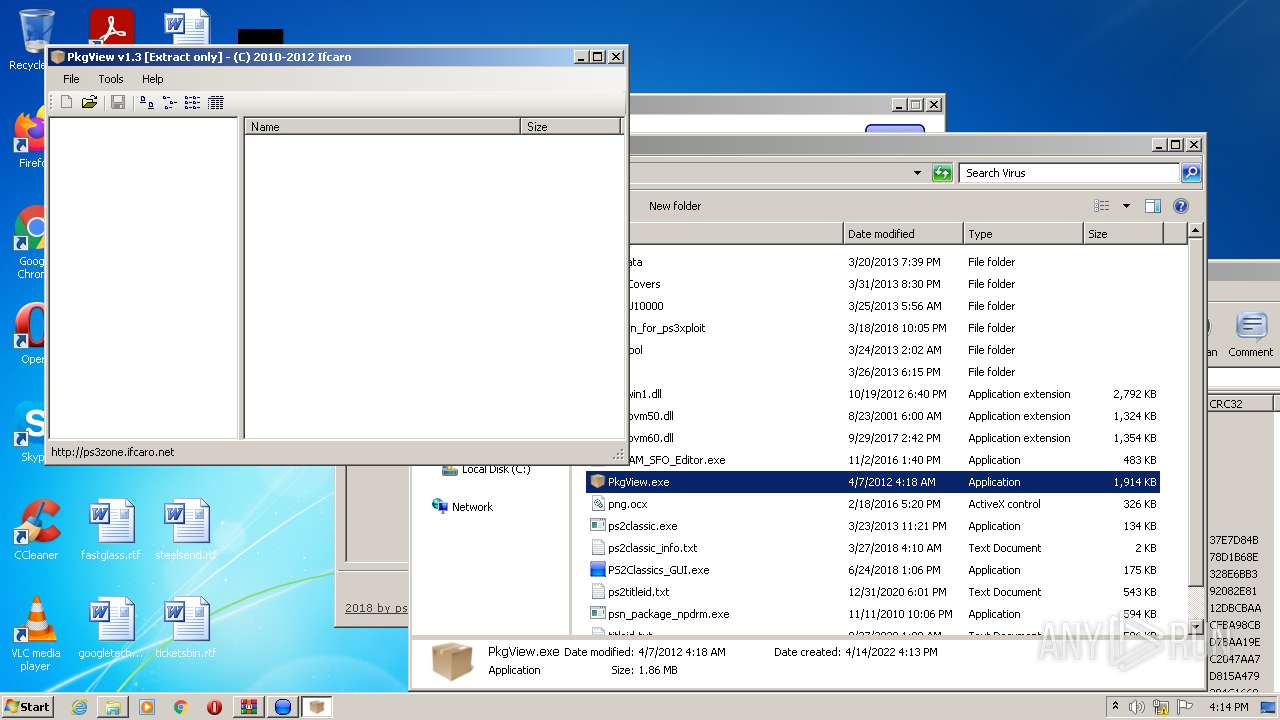Select the PkgView.exe file in Explorer
The height and width of the screenshot is (720, 1280).
tap(872, 482)
